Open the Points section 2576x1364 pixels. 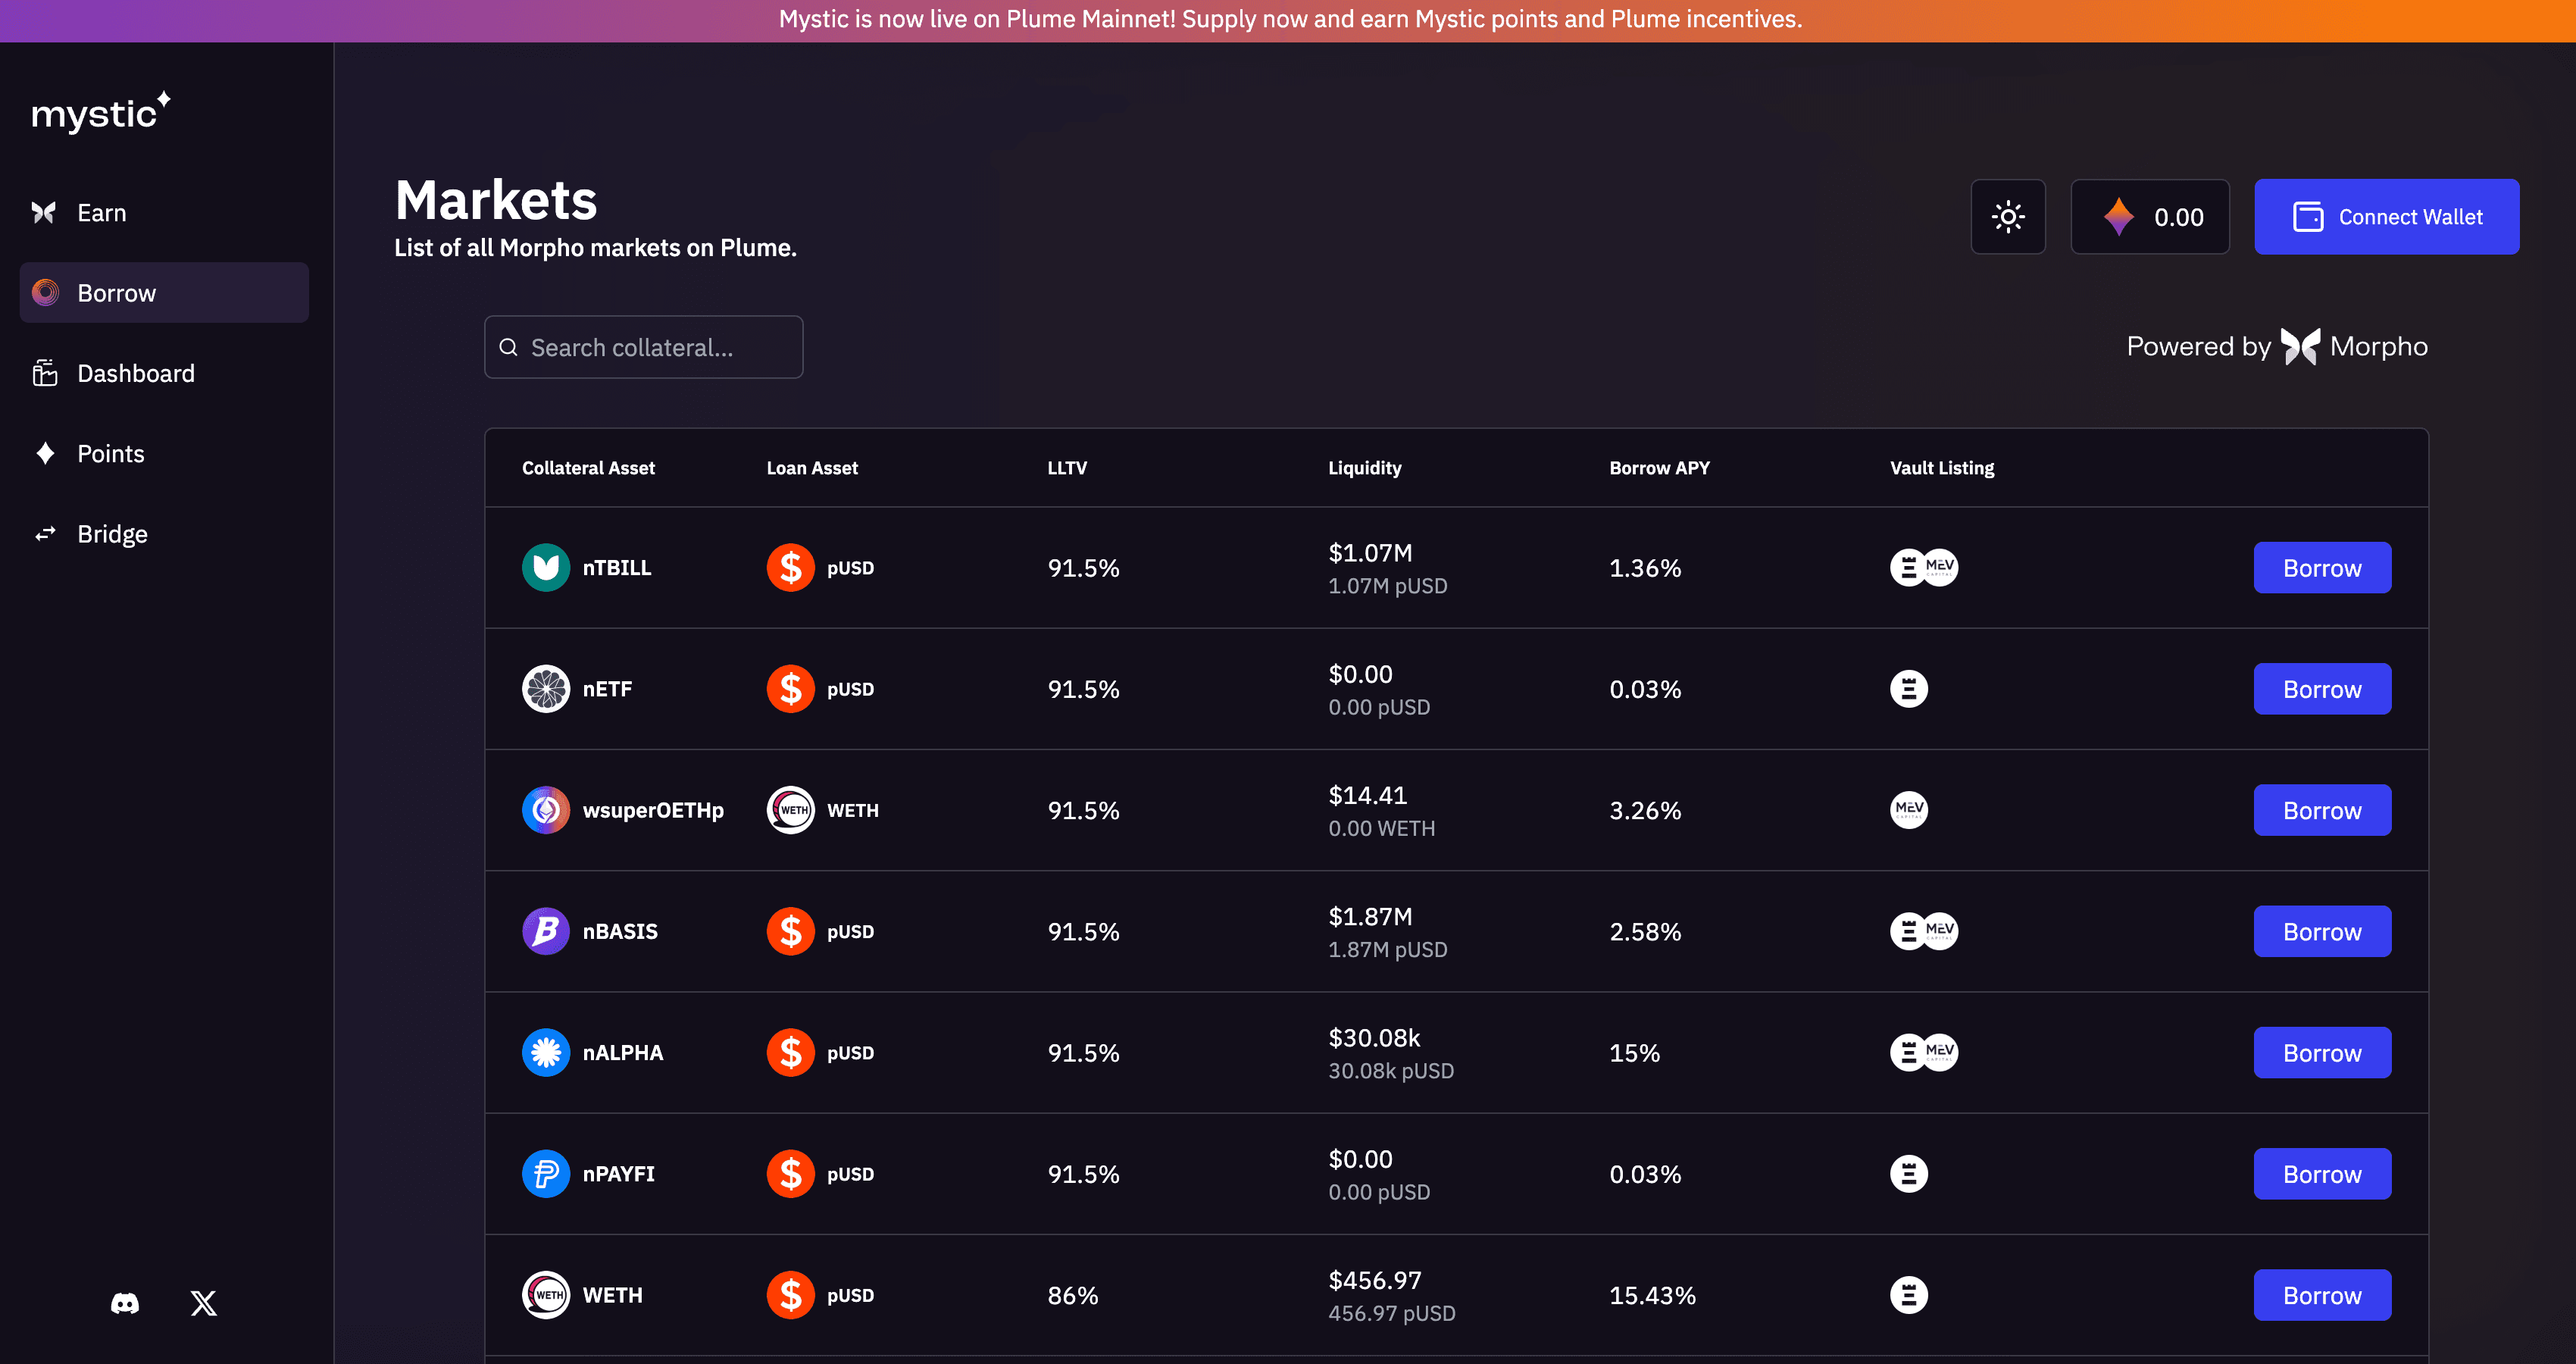[x=110, y=454]
